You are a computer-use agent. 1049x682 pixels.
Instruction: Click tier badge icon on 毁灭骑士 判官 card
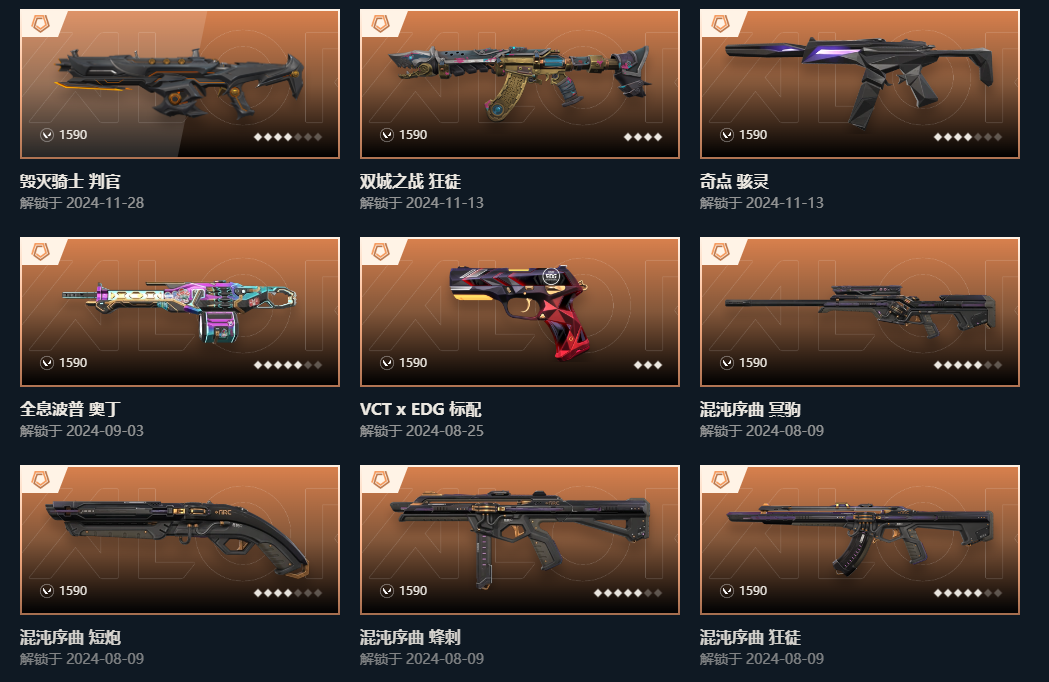(x=40, y=25)
